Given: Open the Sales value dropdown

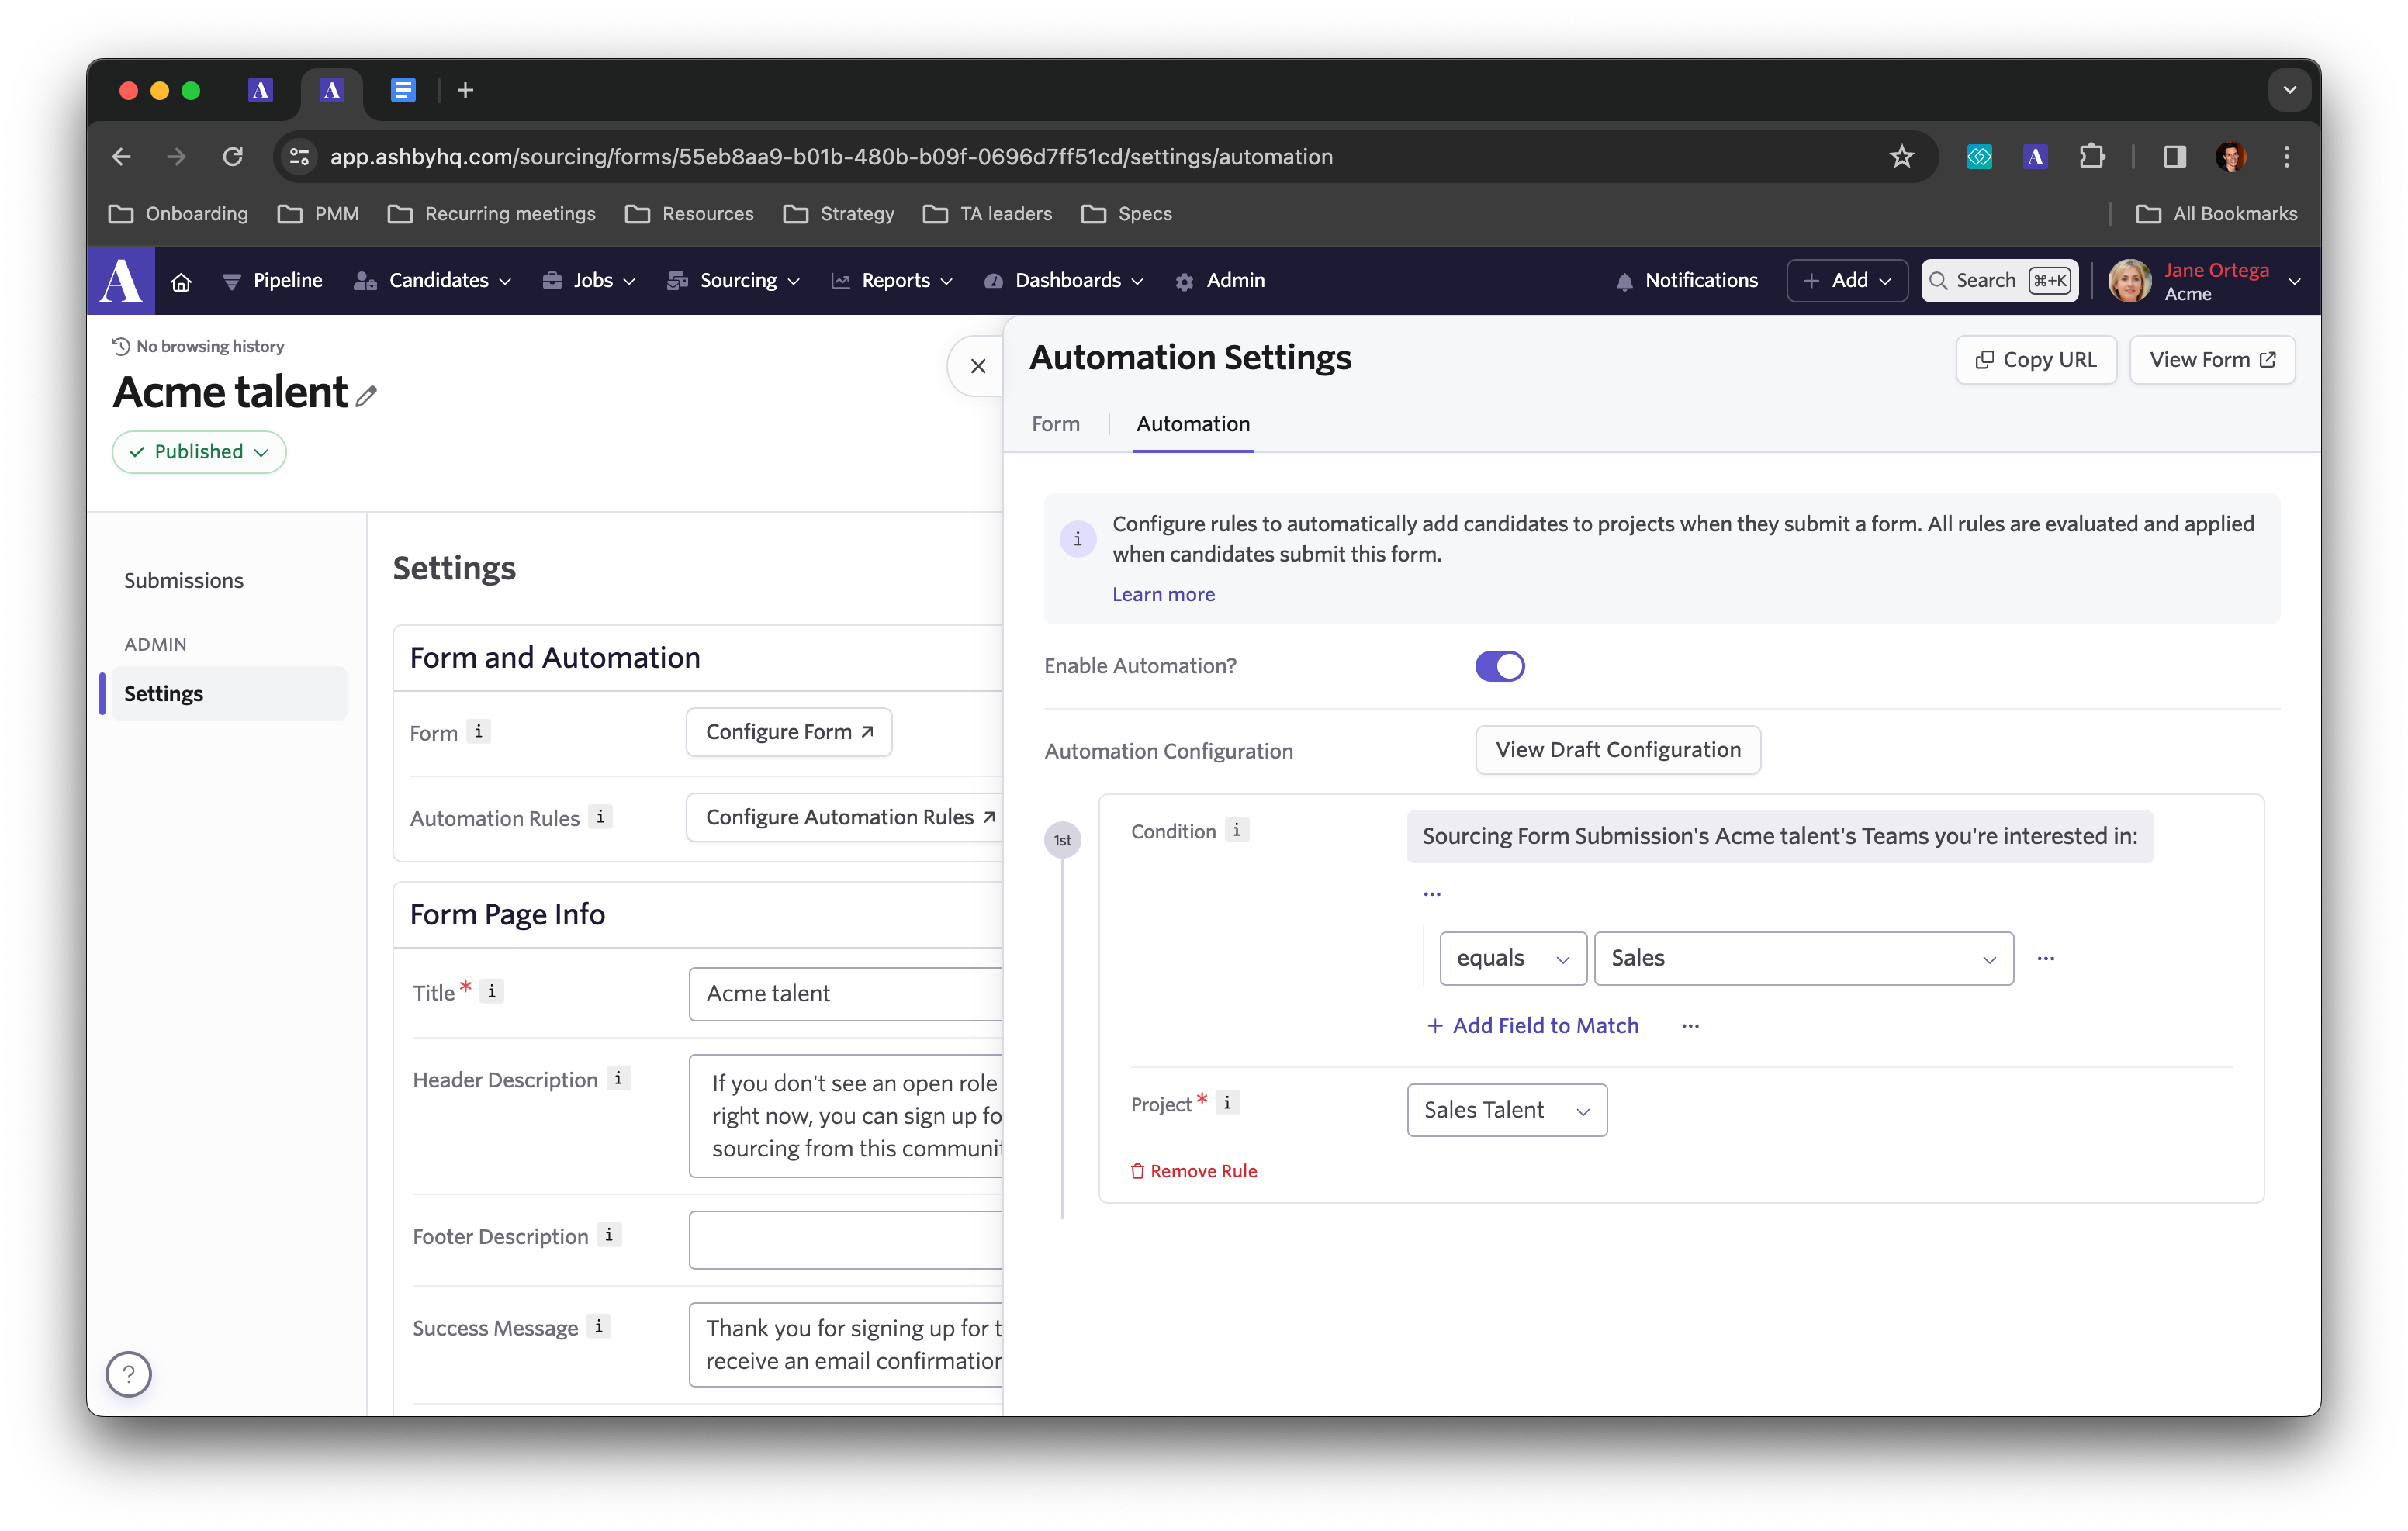Looking at the screenshot, I should pyautogui.click(x=1802, y=958).
